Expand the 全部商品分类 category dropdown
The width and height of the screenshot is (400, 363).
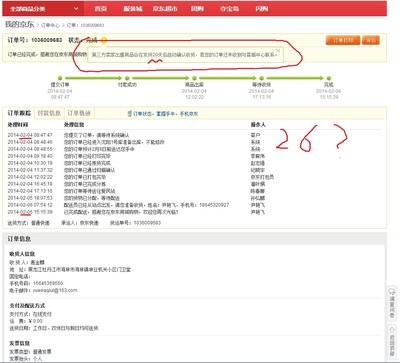tap(43, 9)
